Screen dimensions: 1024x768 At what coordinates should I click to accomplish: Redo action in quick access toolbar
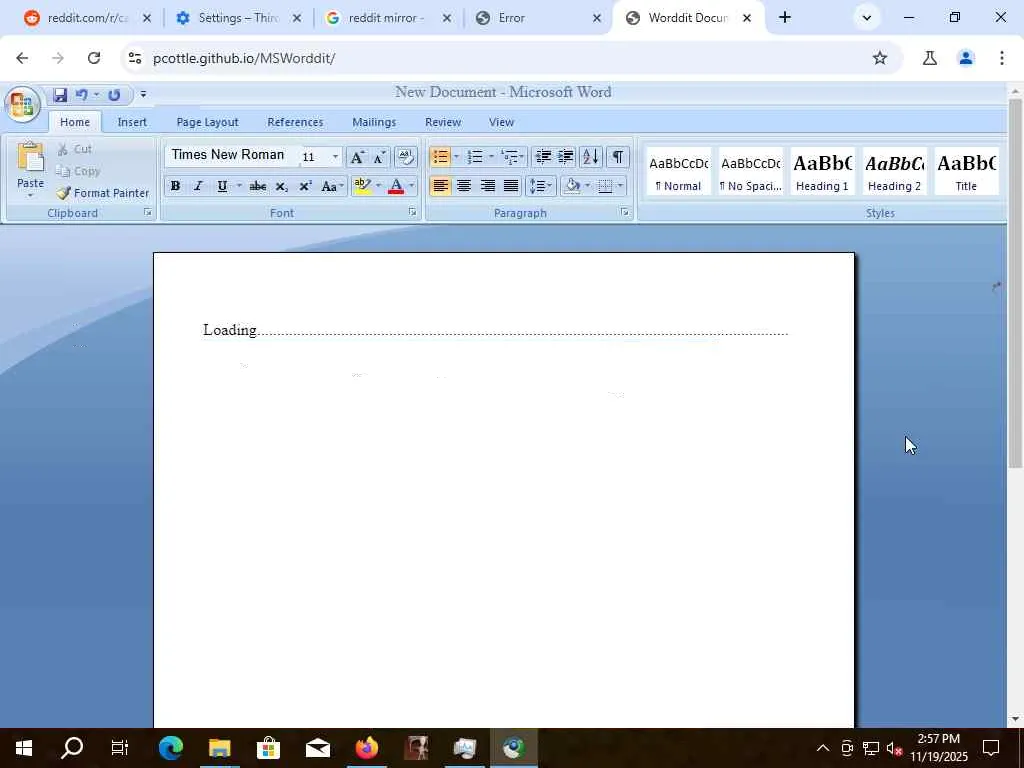point(114,95)
